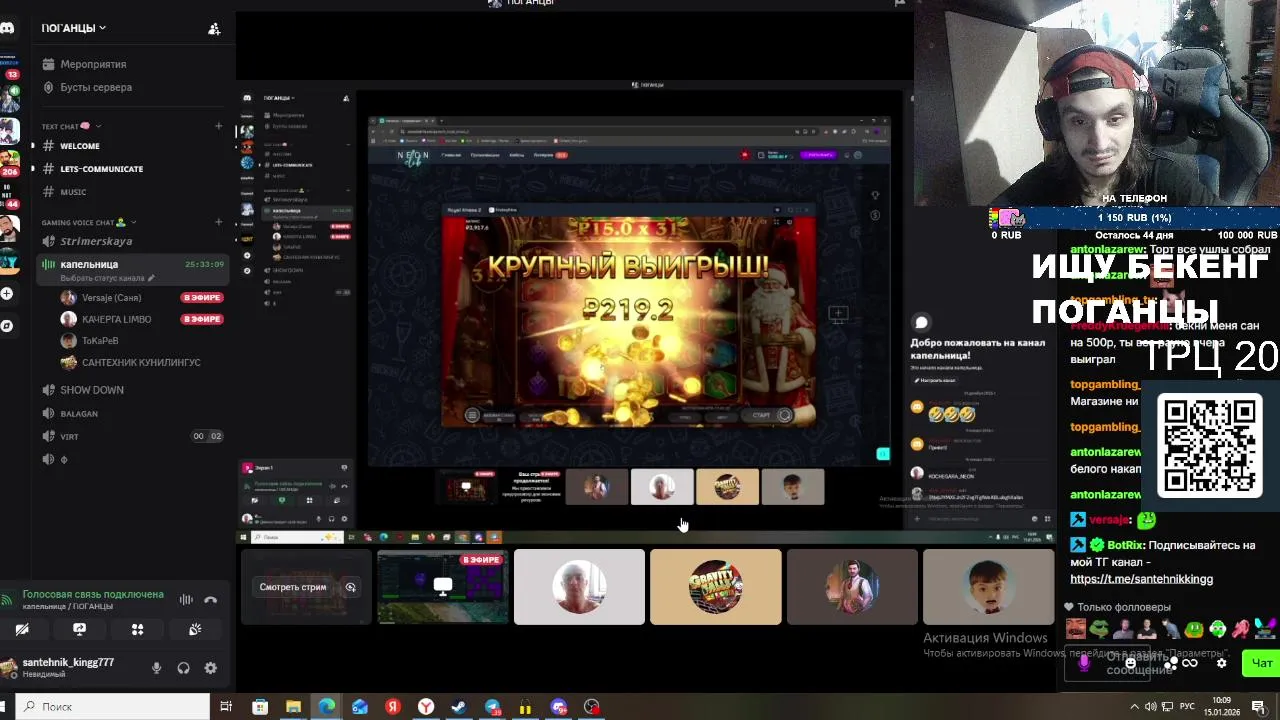Image resolution: width=1280 pixels, height=720 pixels.
Task: Open Steam from the taskbar
Action: (459, 707)
